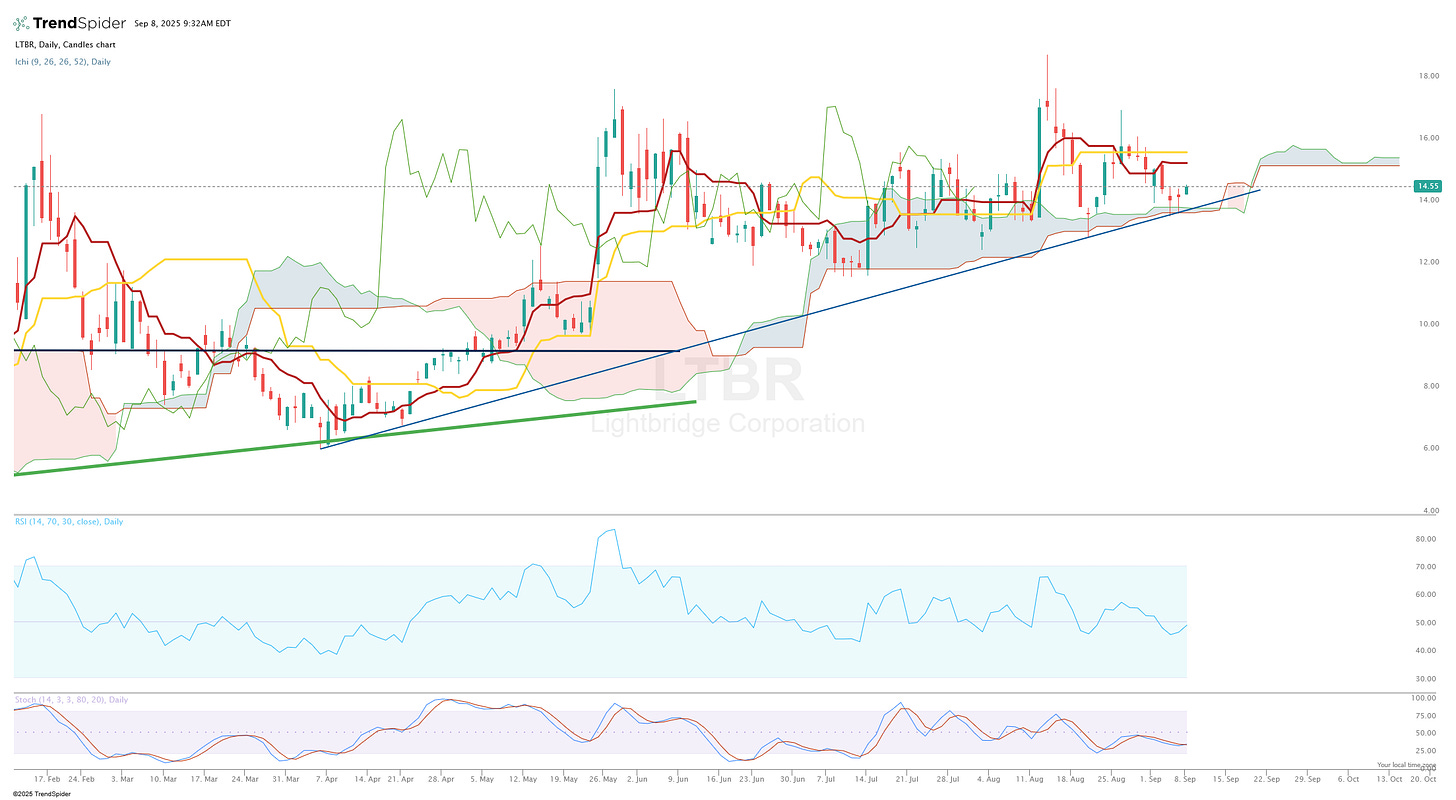
Task: Click the 18.00 price axis label
Action: tap(1428, 76)
